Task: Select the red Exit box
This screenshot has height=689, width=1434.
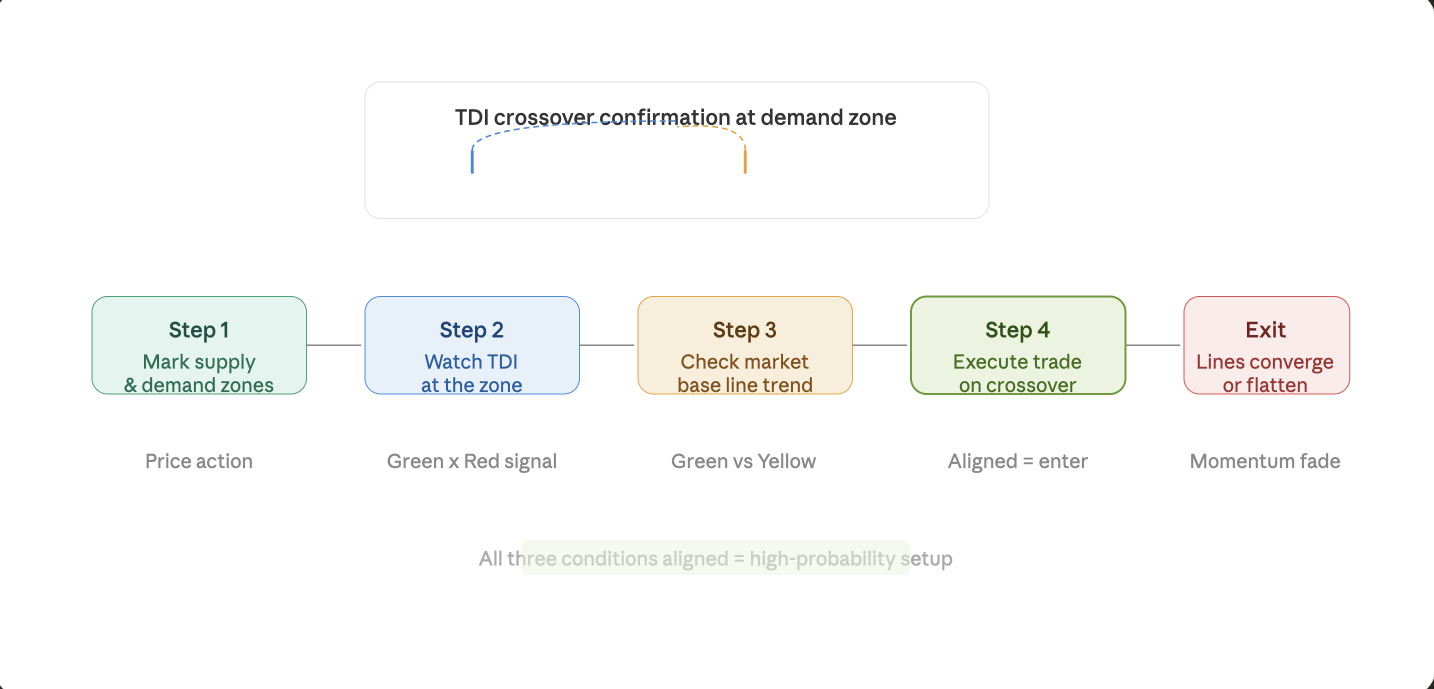Action: 1267,345
